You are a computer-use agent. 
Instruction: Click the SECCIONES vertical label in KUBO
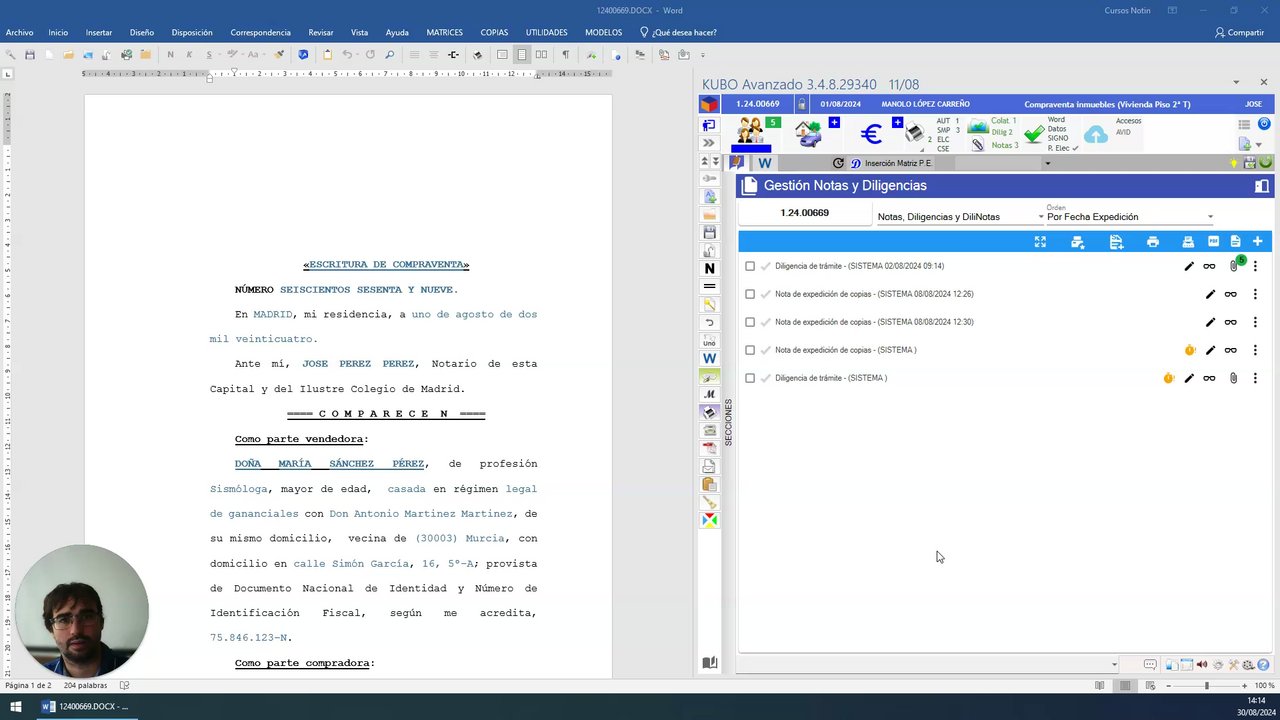pos(728,422)
